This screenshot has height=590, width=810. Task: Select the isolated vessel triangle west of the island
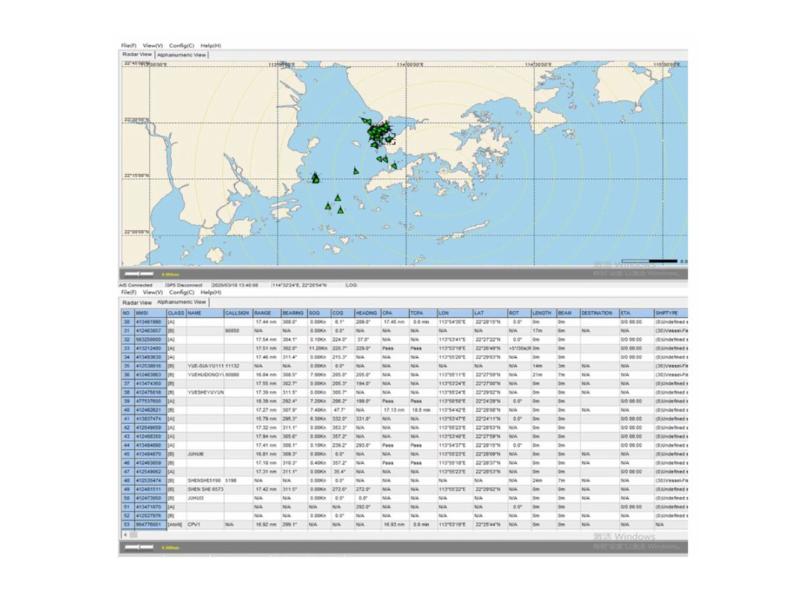coord(315,179)
